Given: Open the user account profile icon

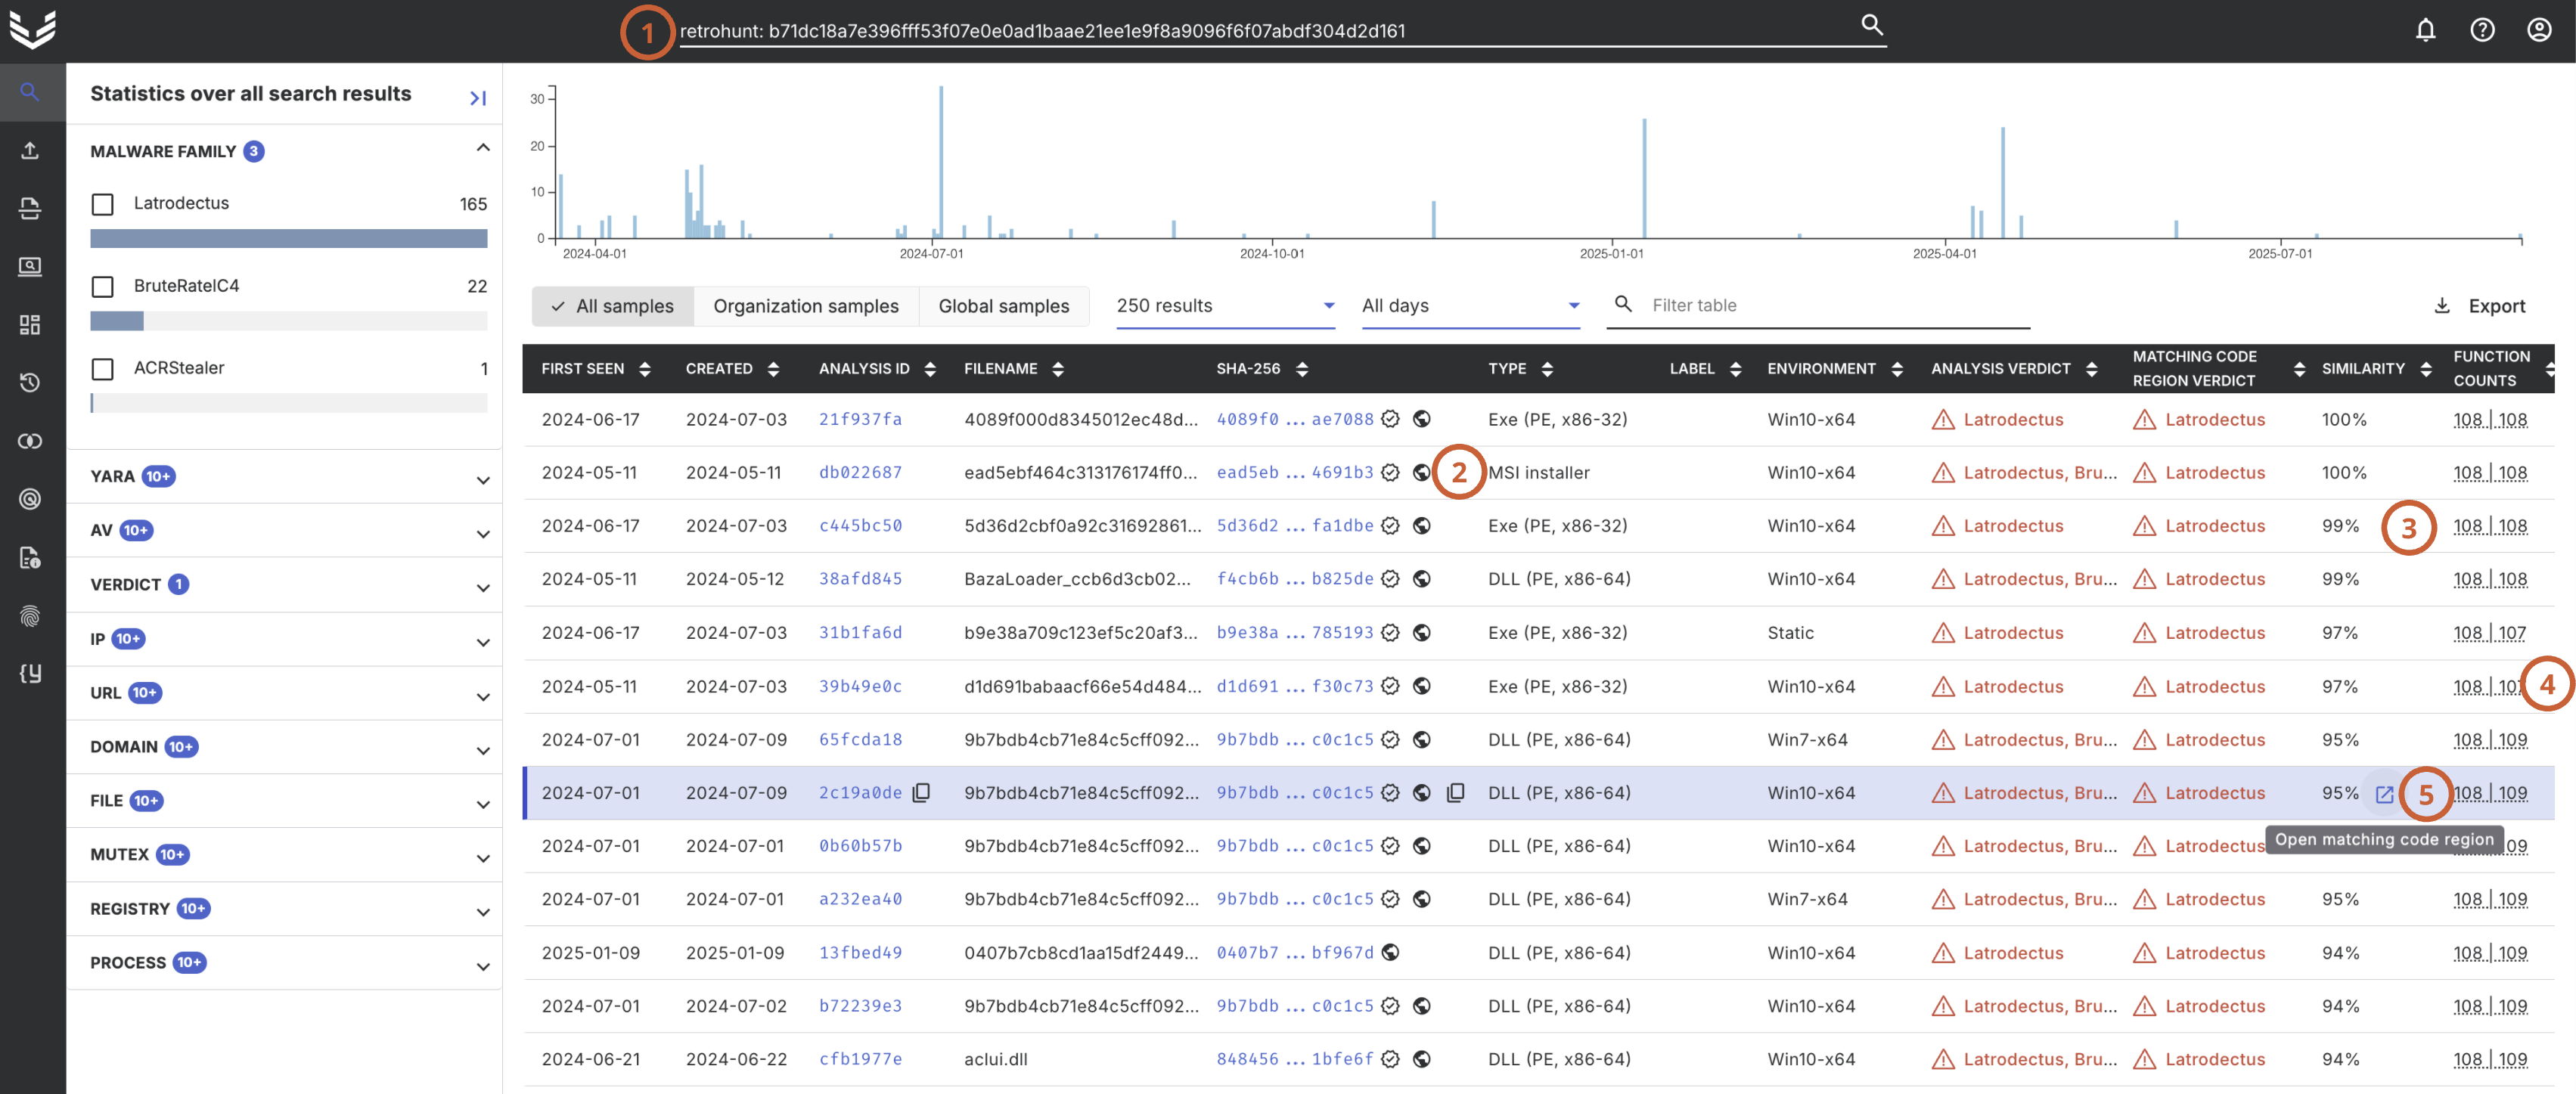Looking at the screenshot, I should tap(2539, 30).
